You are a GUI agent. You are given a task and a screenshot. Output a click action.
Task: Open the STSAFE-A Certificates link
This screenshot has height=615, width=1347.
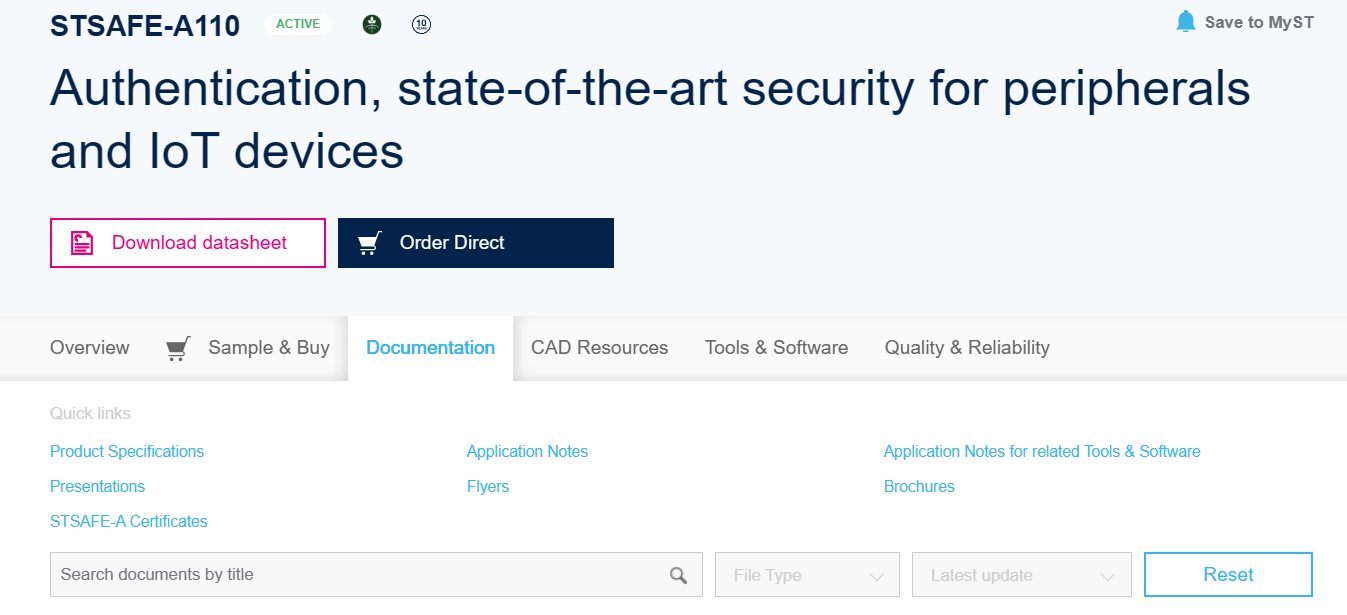128,521
